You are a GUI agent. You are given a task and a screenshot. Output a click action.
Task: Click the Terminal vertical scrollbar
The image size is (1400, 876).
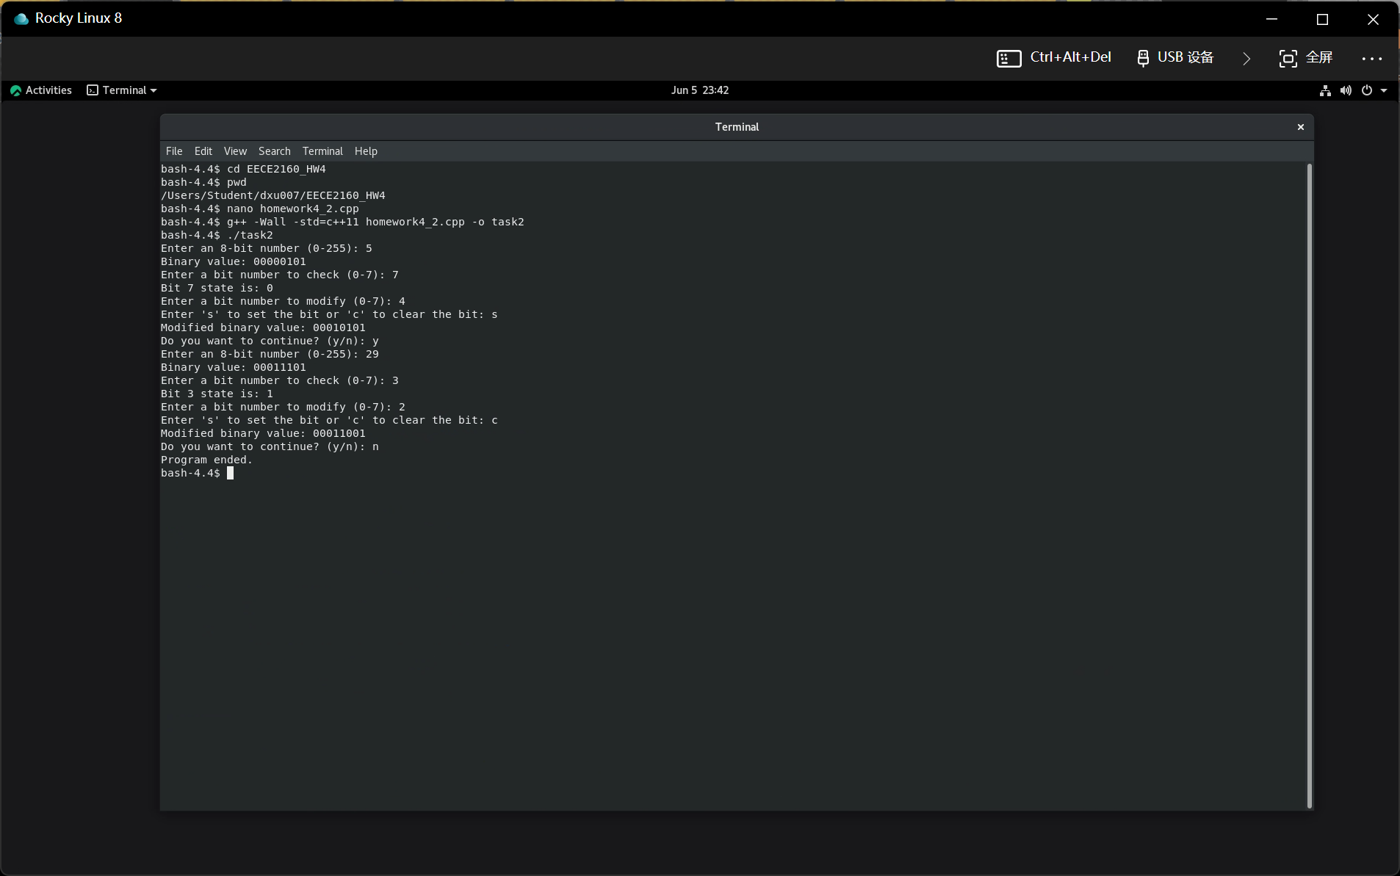1309,486
